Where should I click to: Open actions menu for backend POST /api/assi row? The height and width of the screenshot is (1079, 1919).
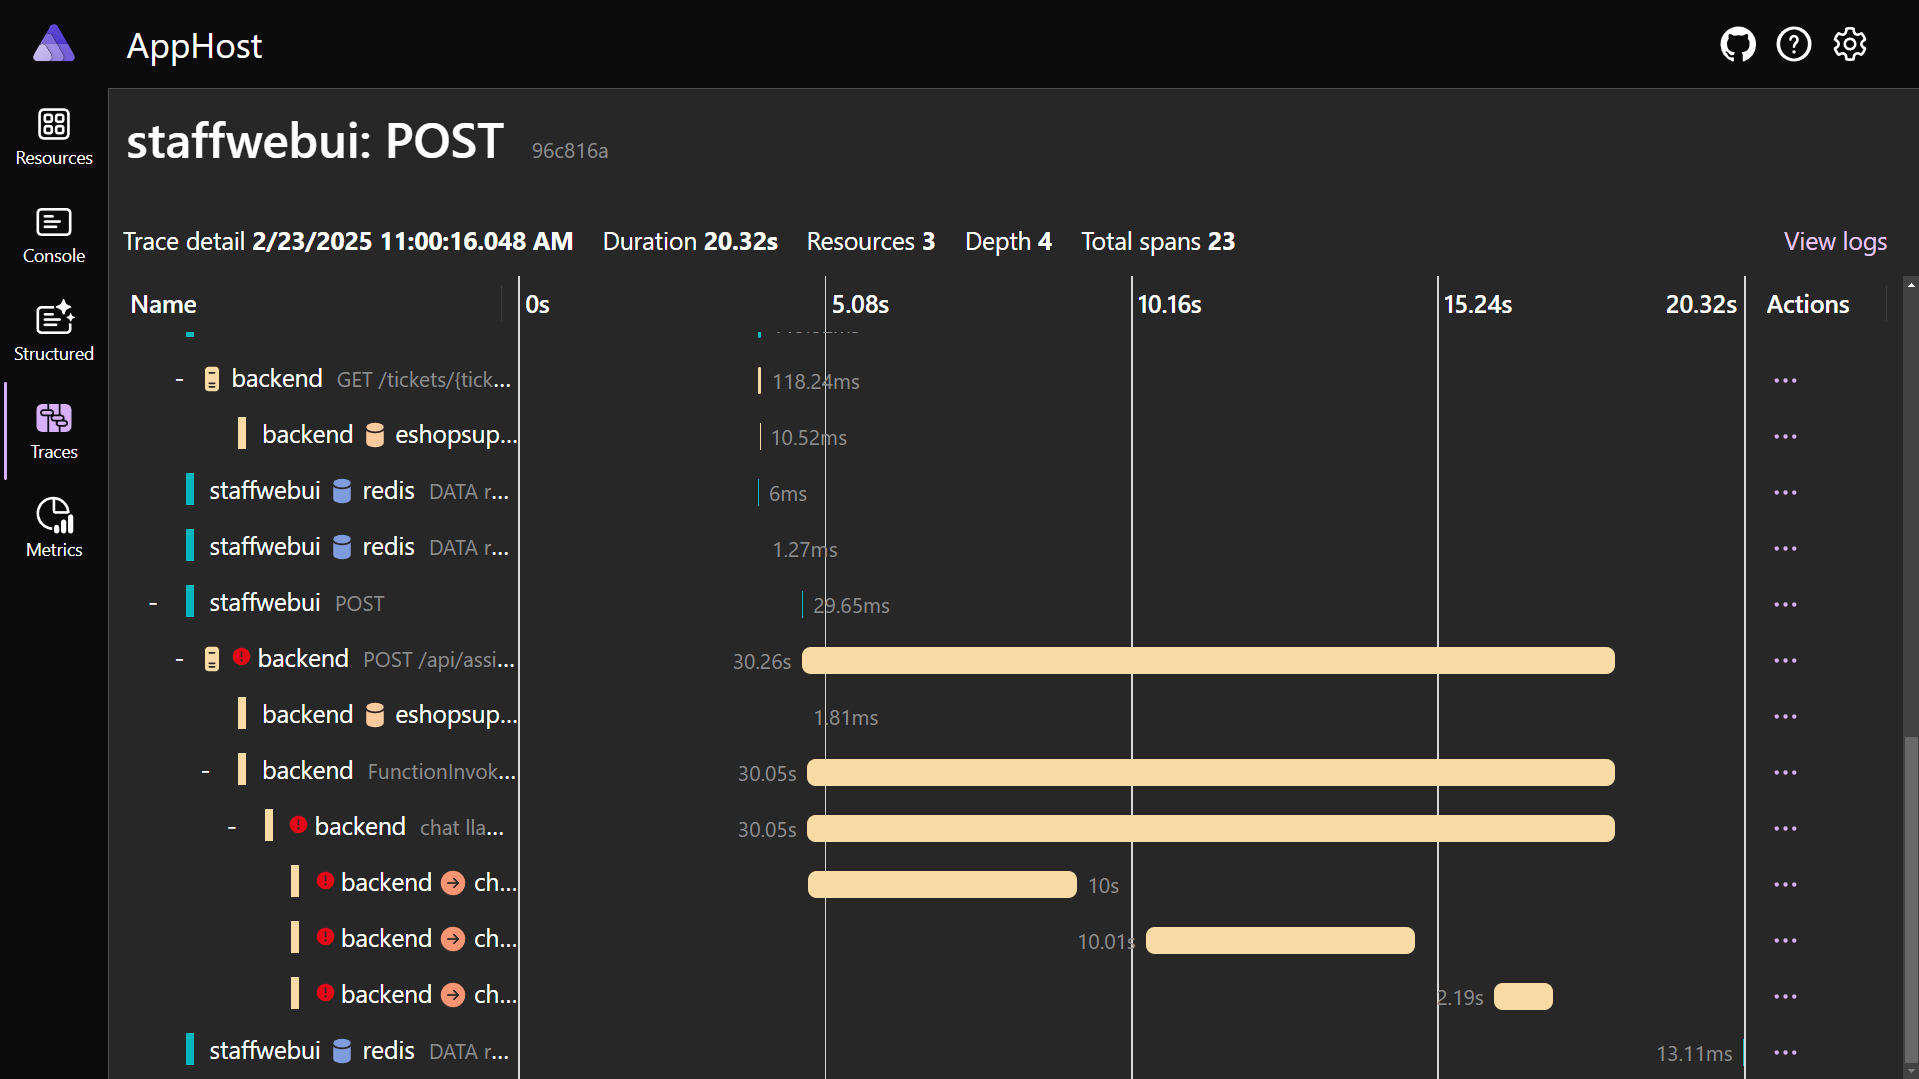(x=1785, y=661)
